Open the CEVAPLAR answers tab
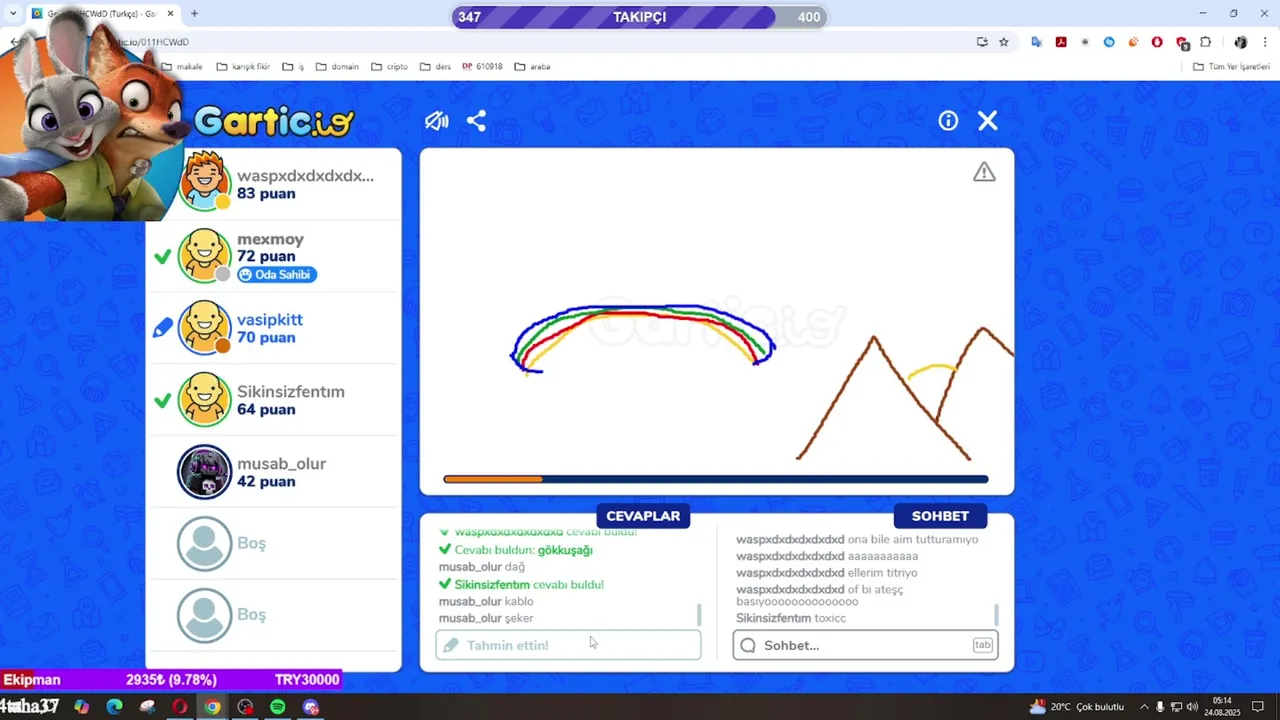 click(643, 516)
